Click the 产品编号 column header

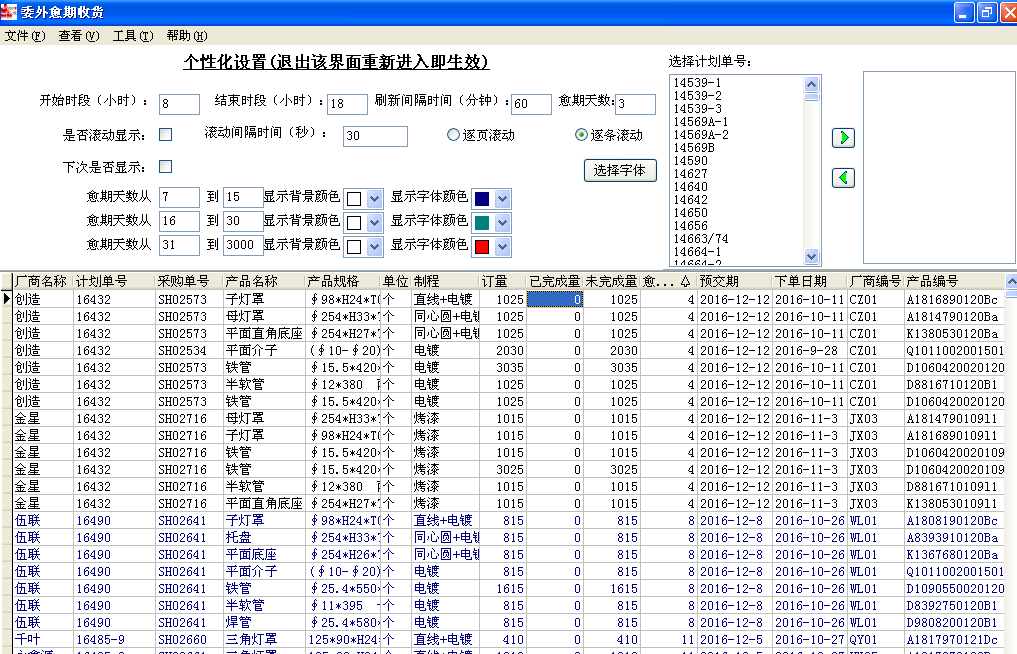[954, 282]
